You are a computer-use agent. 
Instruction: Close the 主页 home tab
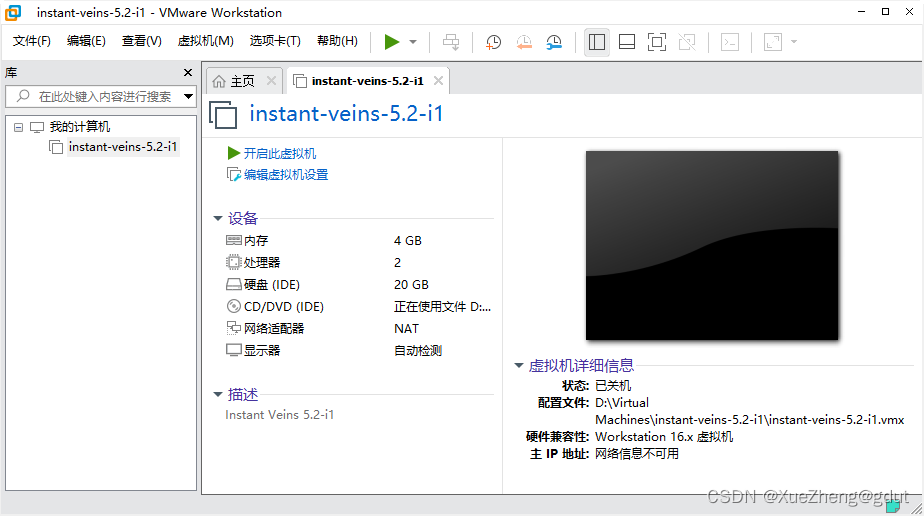271,81
